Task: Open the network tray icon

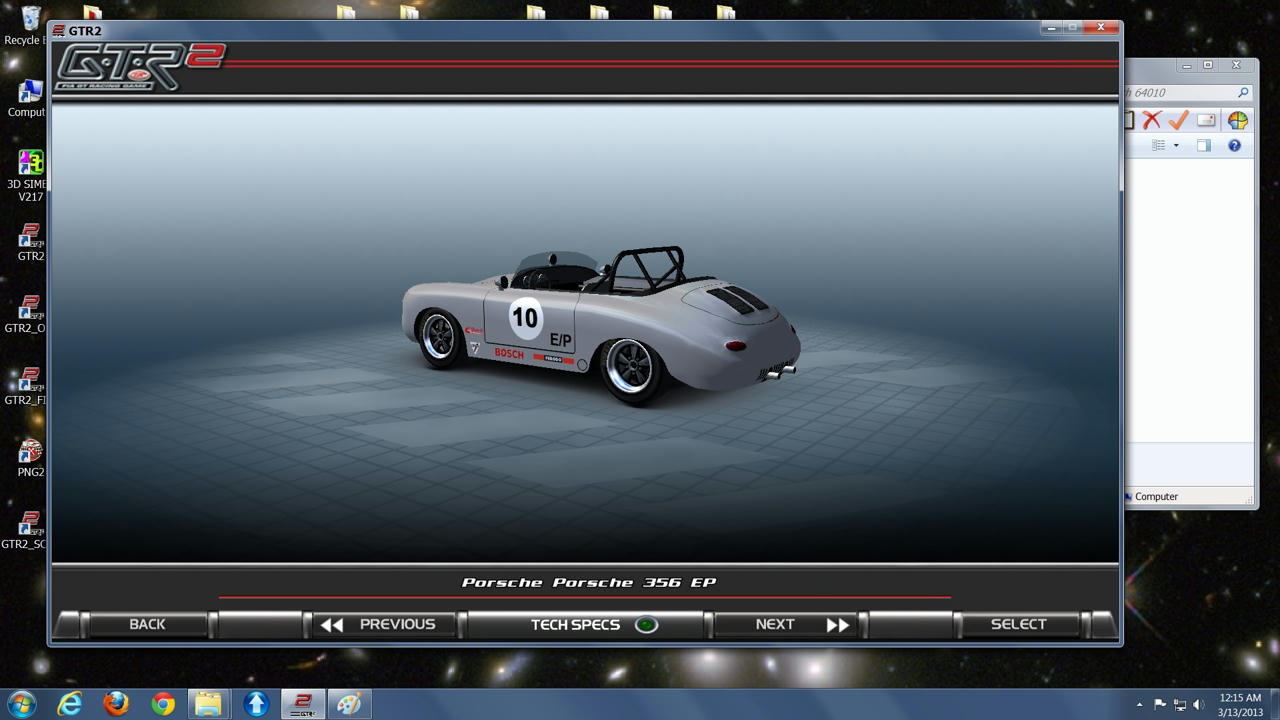Action: point(1180,705)
